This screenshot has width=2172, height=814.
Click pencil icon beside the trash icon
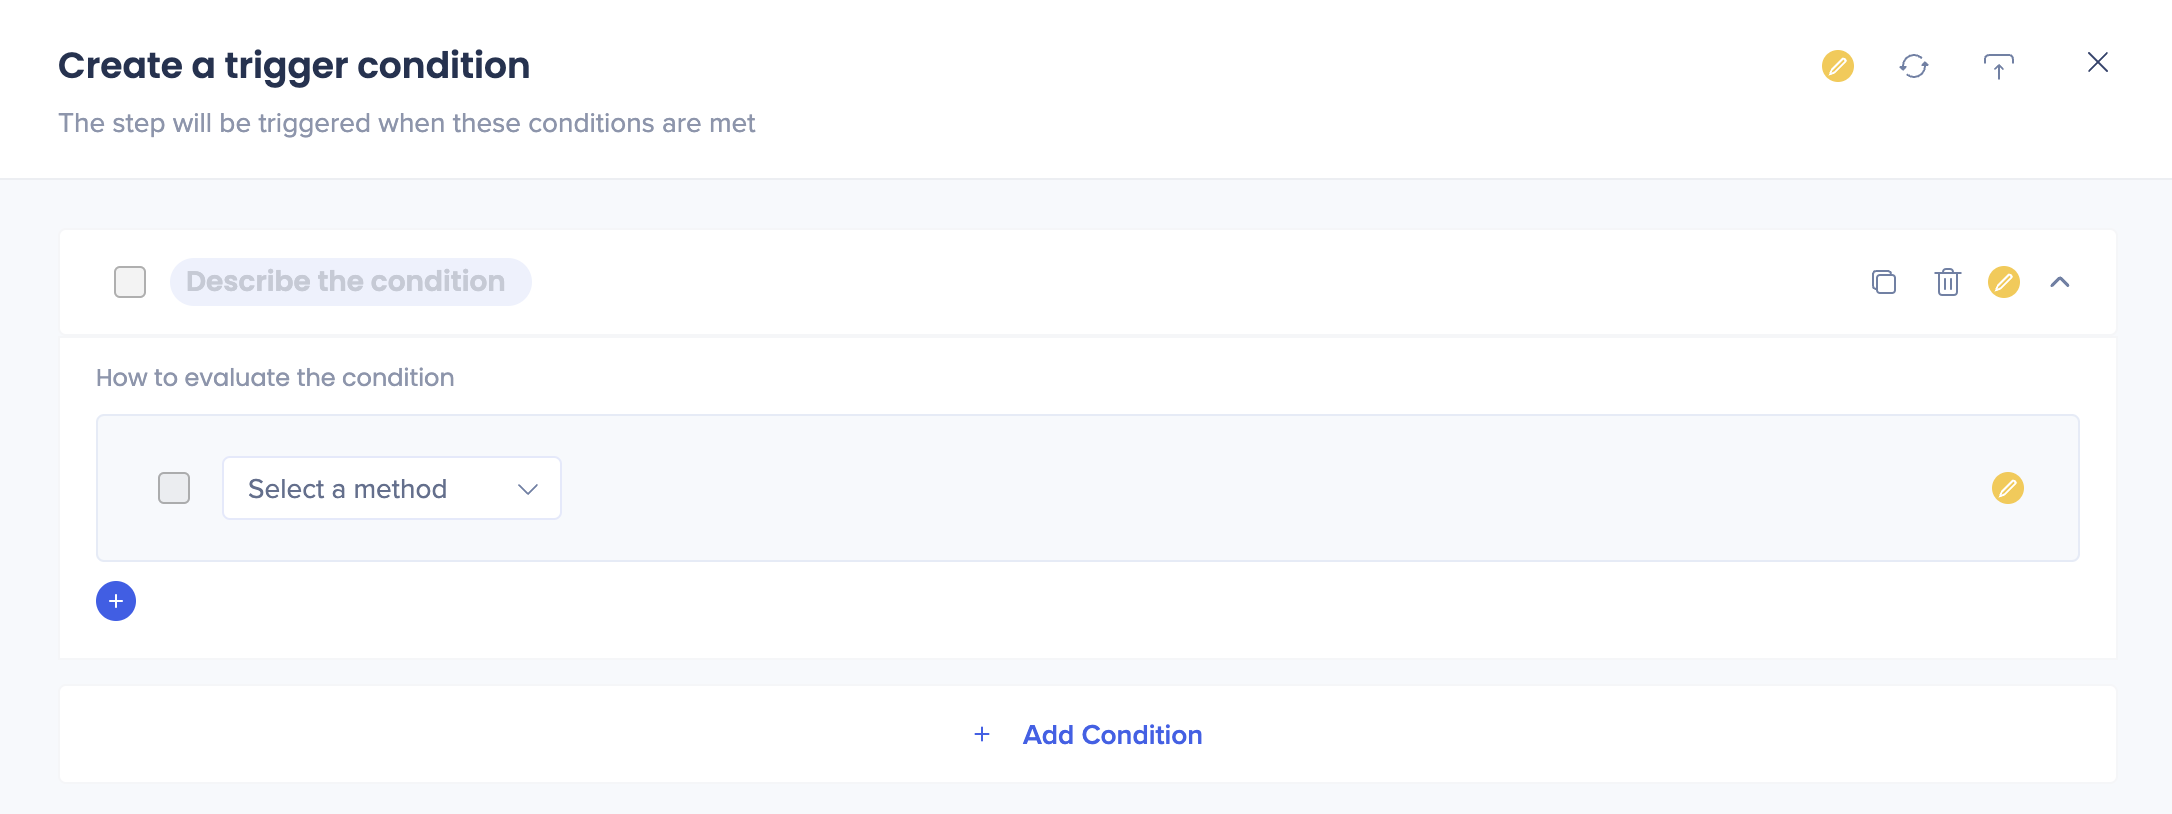pyautogui.click(x=2003, y=282)
